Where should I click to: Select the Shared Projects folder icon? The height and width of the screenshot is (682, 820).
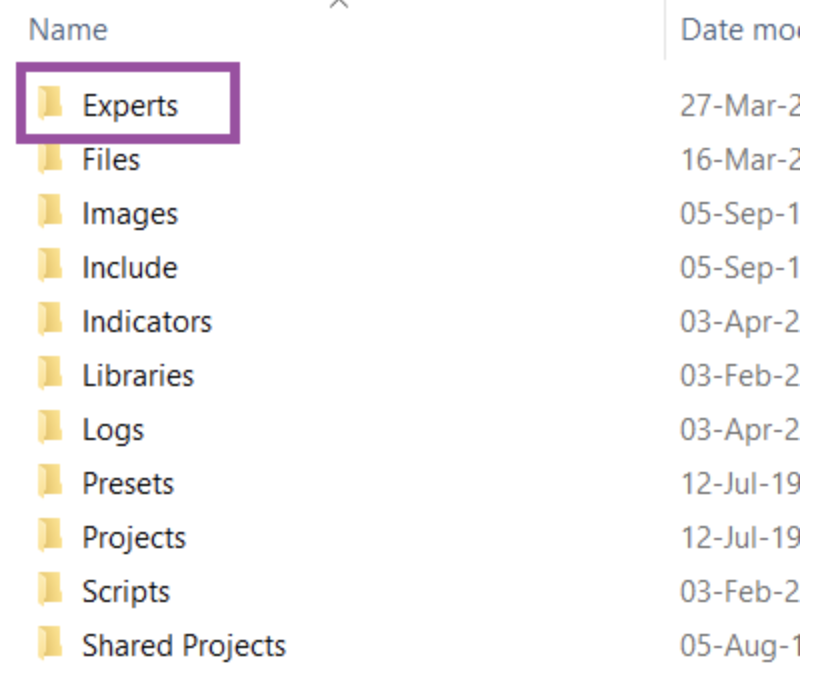[x=51, y=643]
